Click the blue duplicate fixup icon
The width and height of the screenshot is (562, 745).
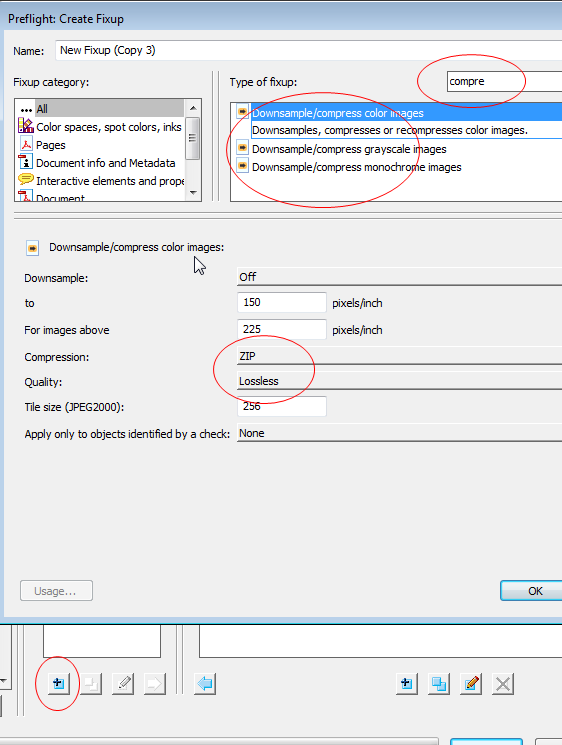[x=438, y=684]
